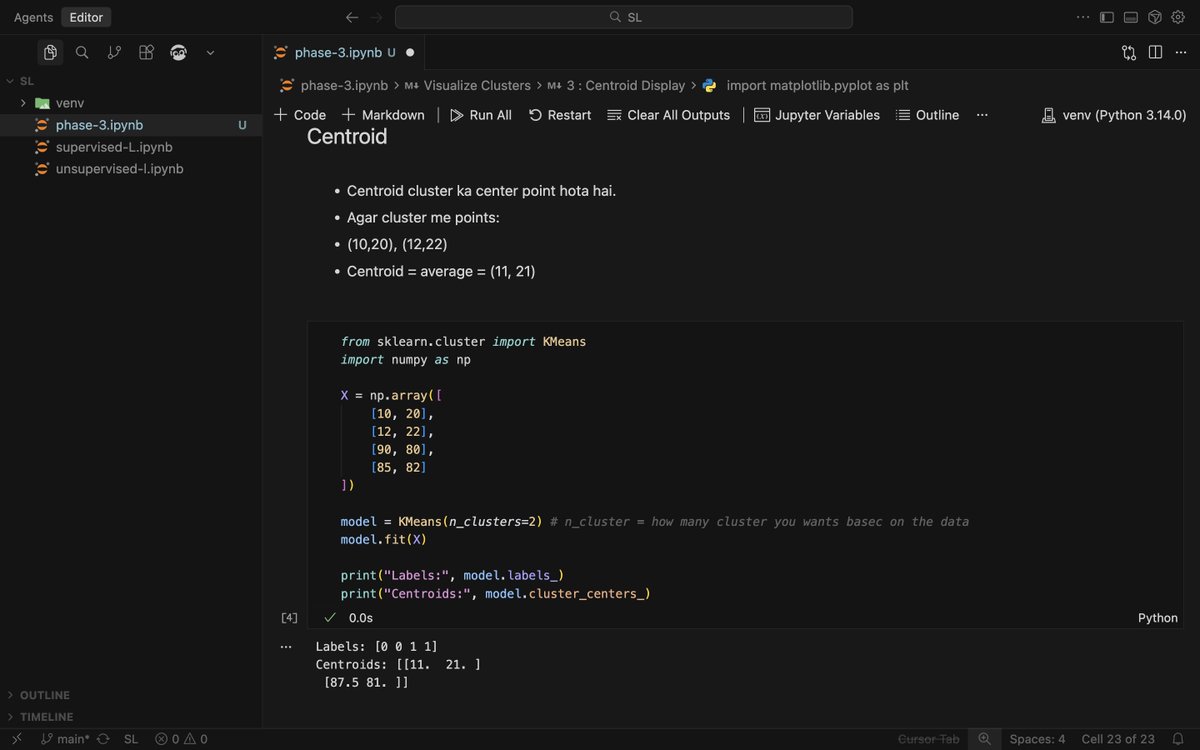
Task: Go forward with the right arrow
Action: click(x=377, y=17)
